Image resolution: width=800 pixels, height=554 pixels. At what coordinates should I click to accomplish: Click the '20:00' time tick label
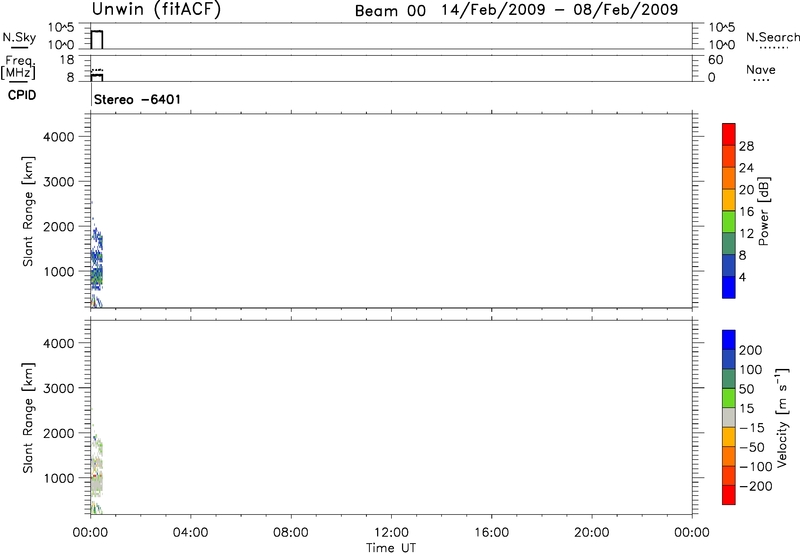tap(592, 533)
